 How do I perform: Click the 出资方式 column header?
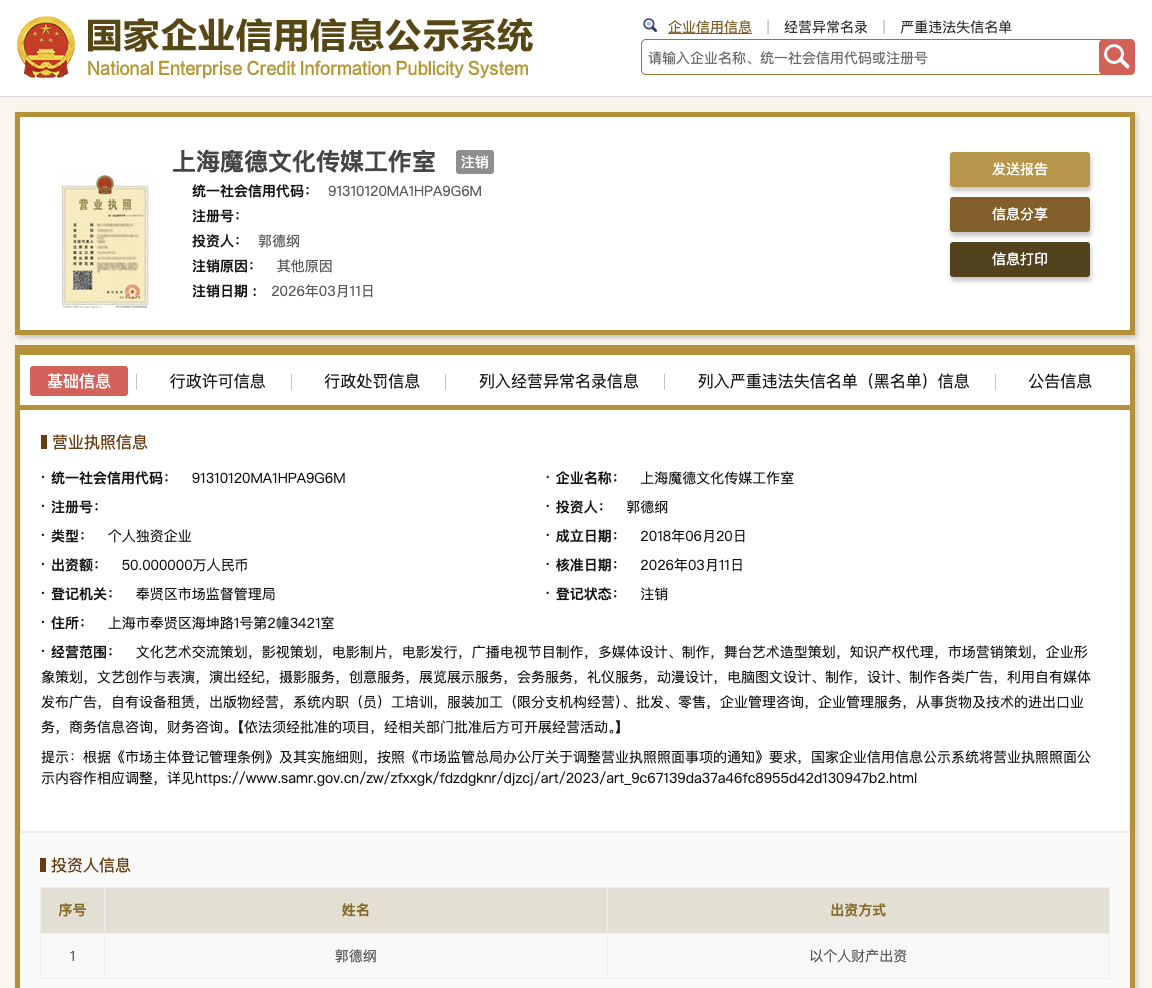[858, 910]
